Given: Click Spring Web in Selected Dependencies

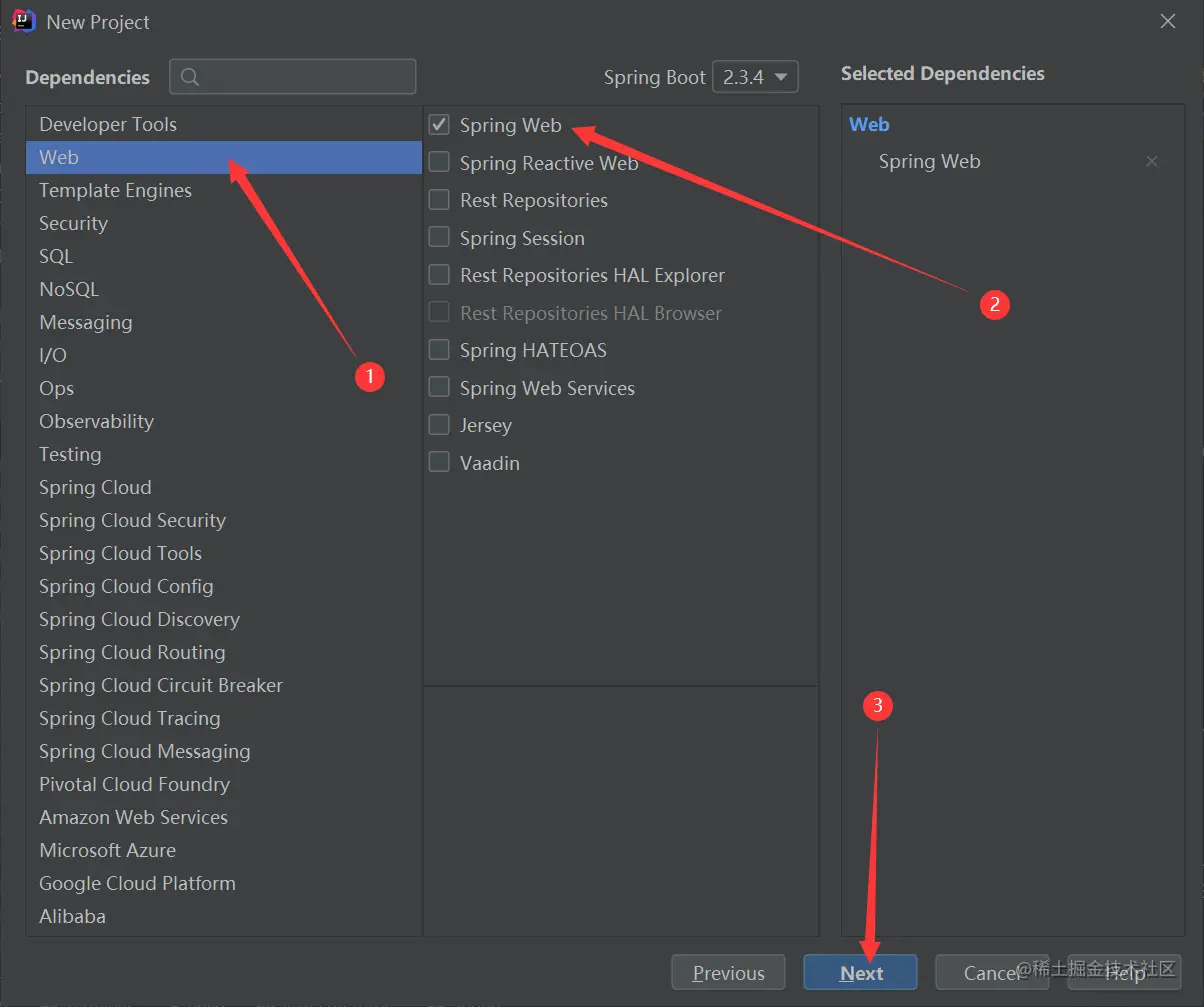Looking at the screenshot, I should pyautogui.click(x=929, y=161).
